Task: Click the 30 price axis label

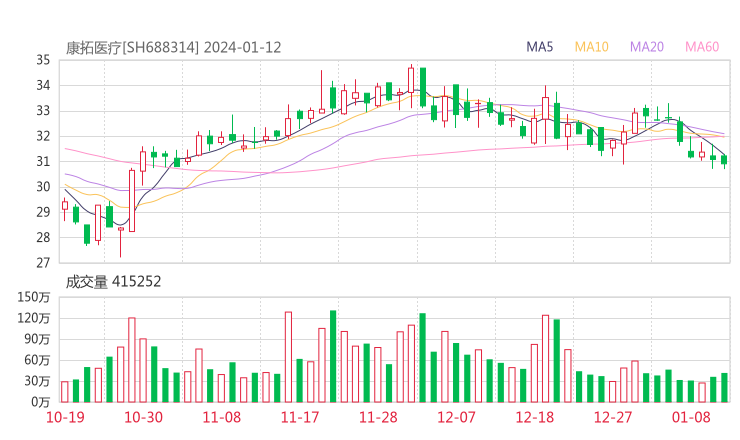Action: tap(43, 187)
